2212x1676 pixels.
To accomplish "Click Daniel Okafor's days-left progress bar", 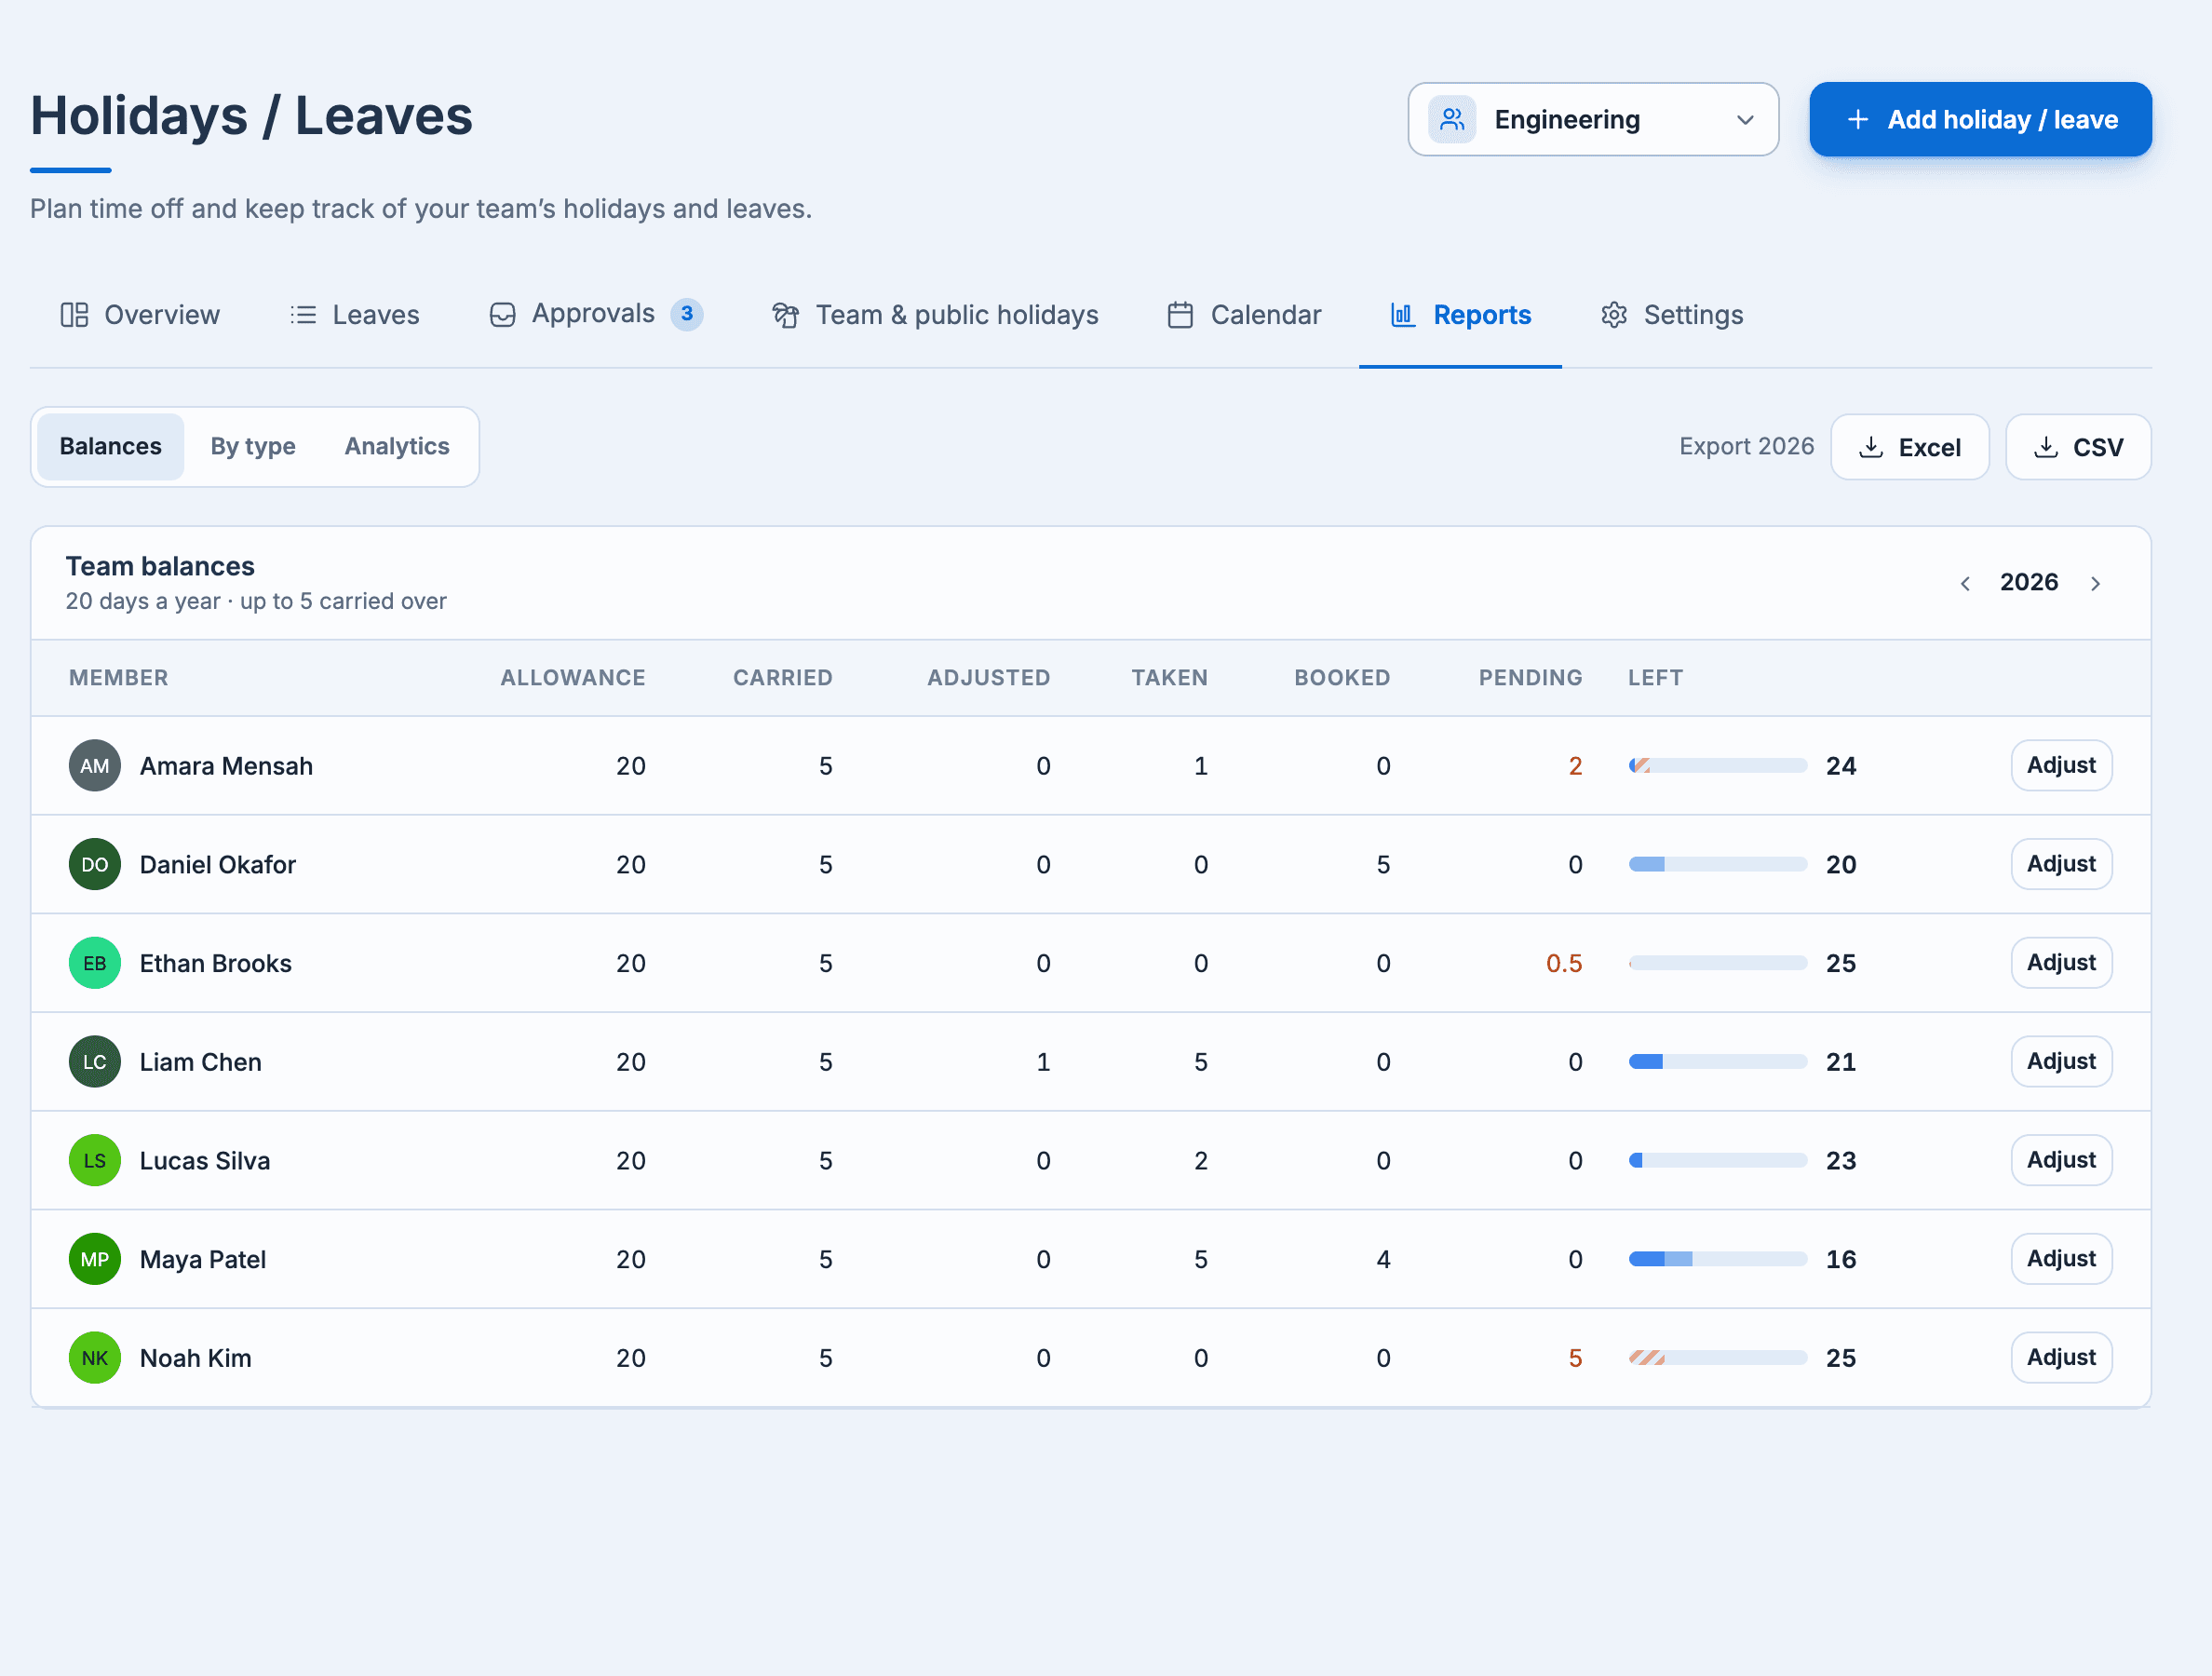I will click(1717, 864).
